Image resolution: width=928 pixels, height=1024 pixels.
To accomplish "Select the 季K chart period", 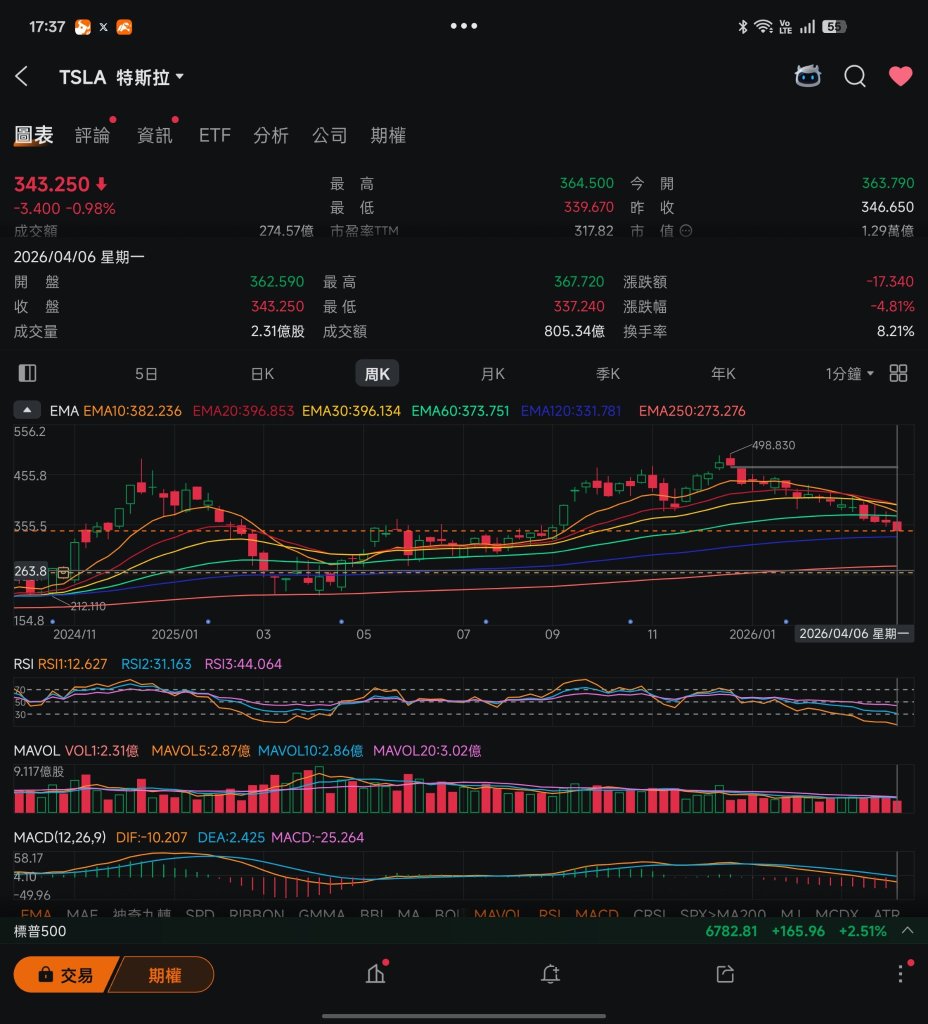I will [x=608, y=374].
